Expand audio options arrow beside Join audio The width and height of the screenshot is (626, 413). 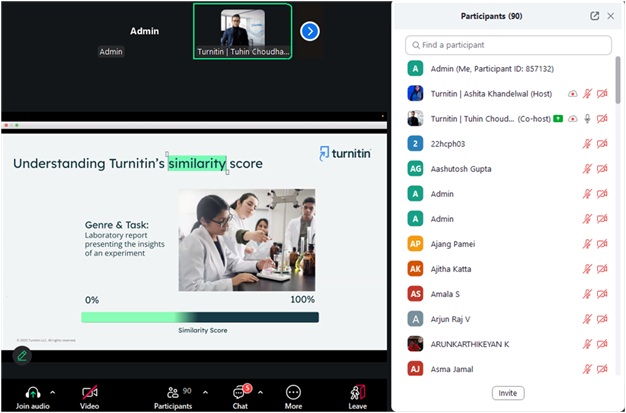tap(52, 393)
